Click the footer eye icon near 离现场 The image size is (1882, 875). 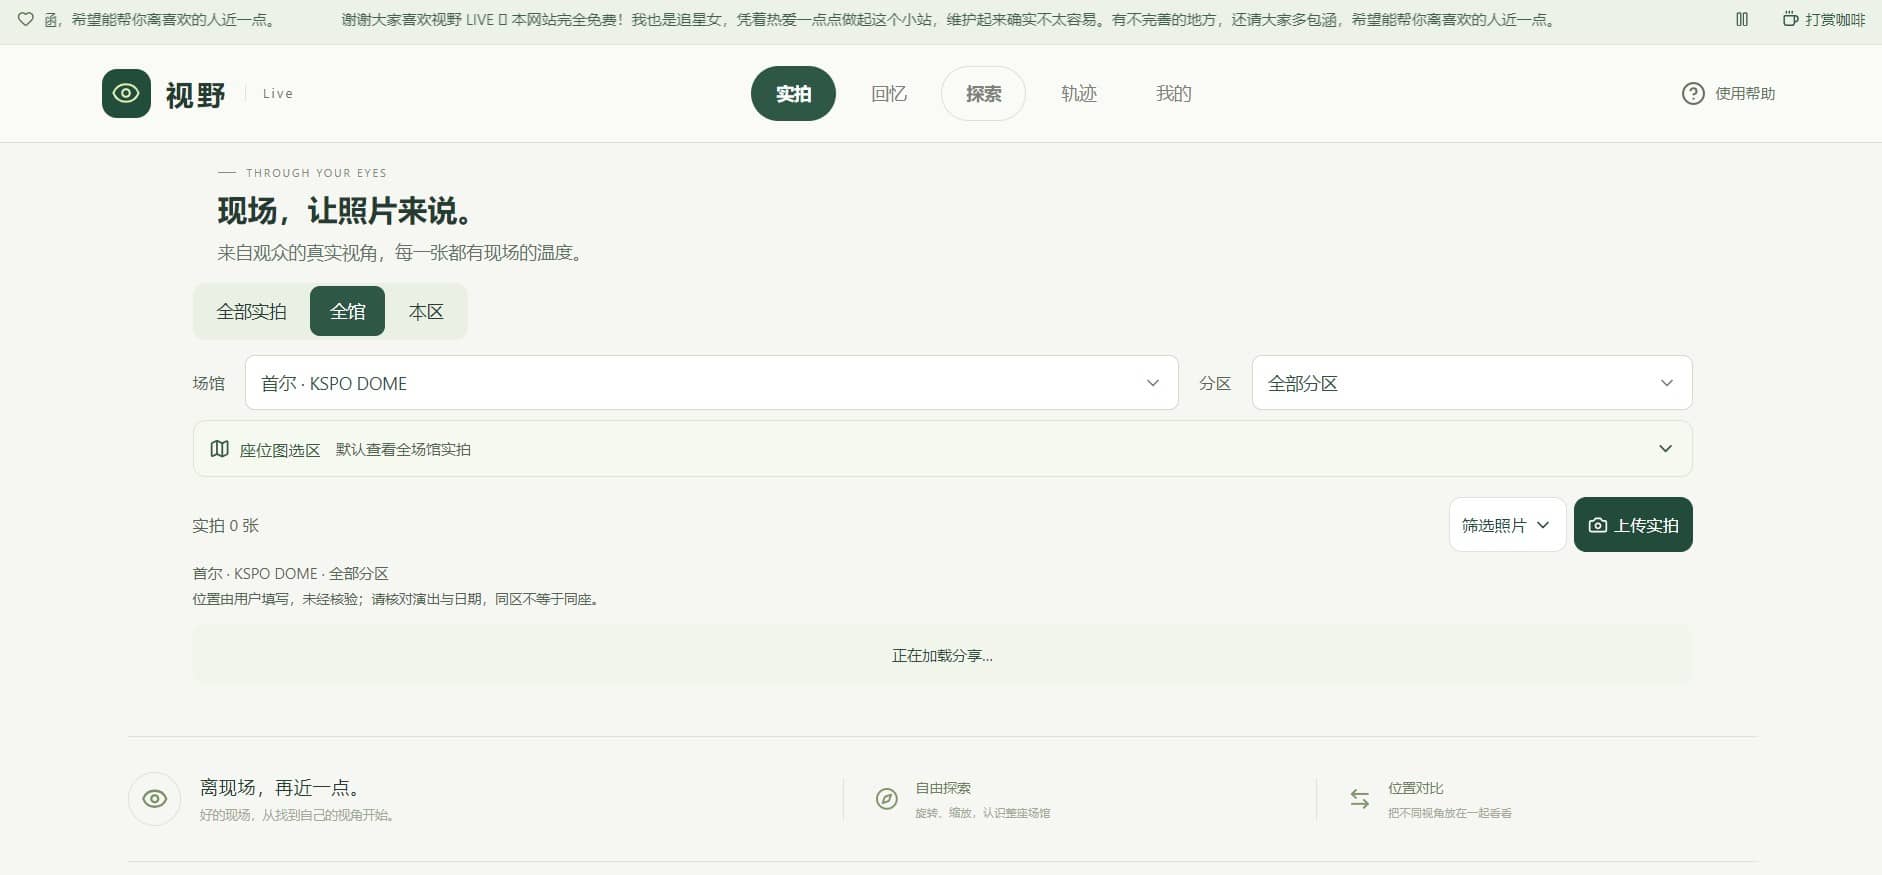154,799
